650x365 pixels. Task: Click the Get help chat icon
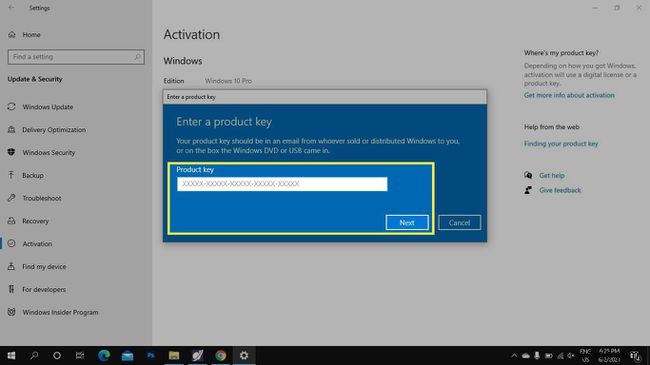(528, 175)
